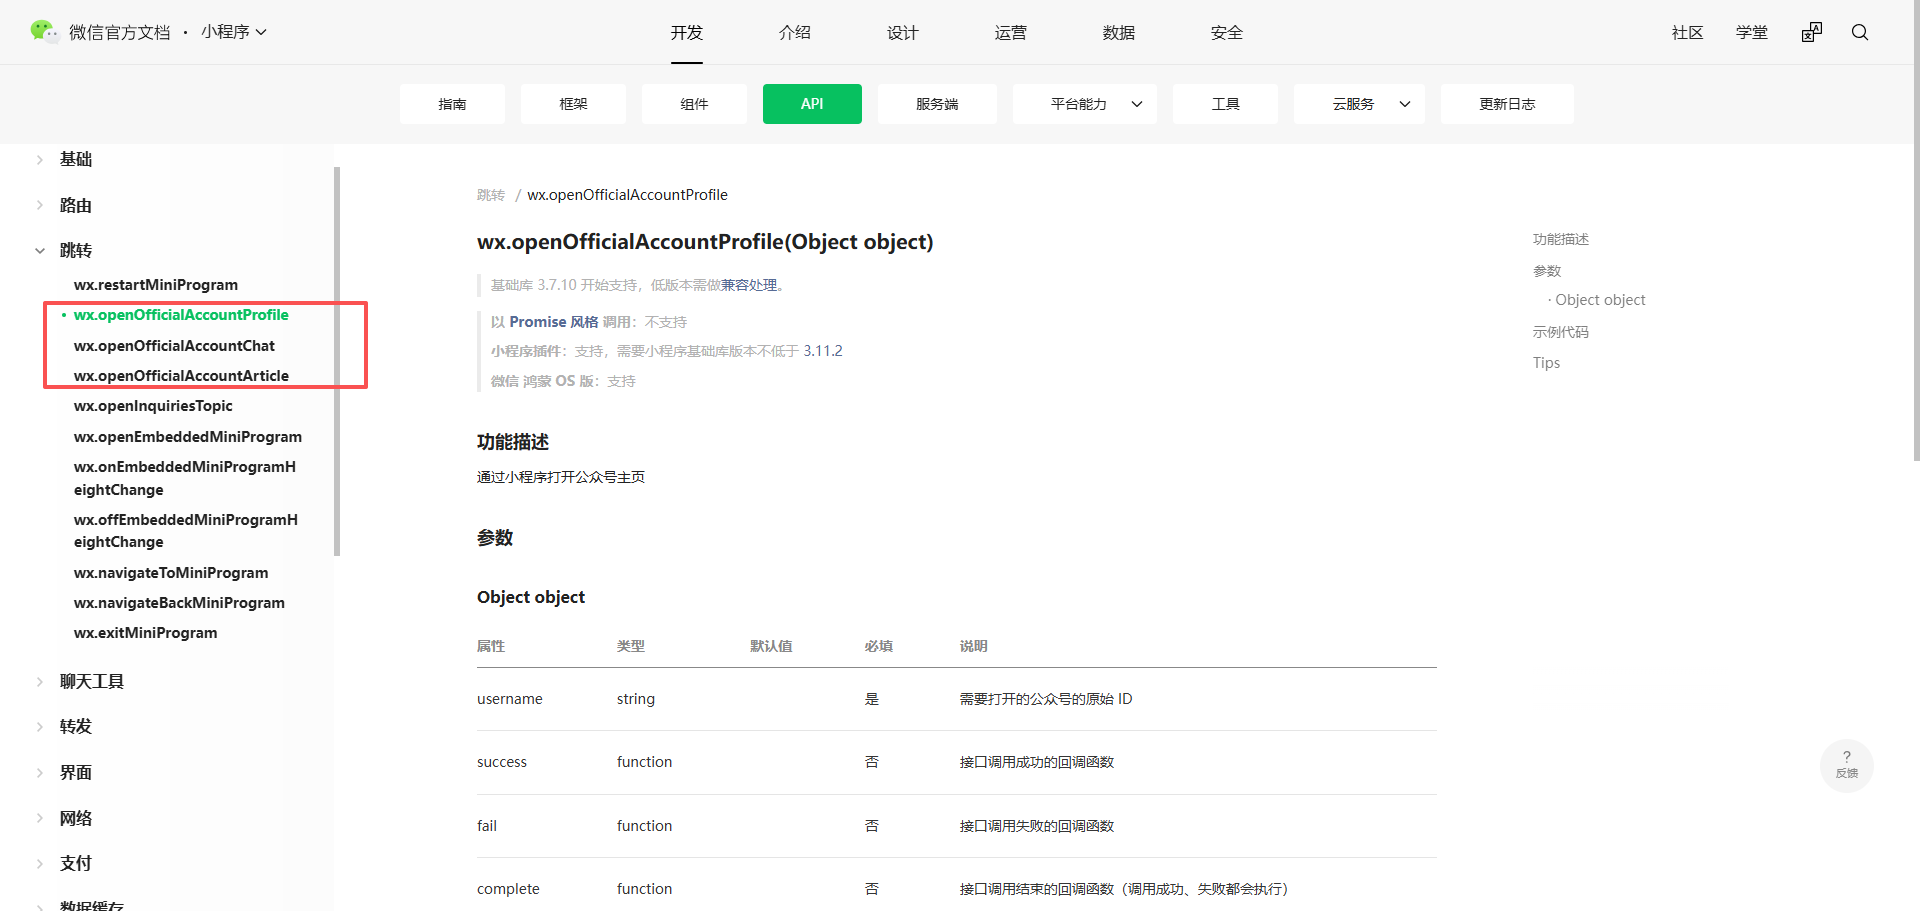Switch to the 开发 top tab
Viewport: 1920px width, 911px height.
(x=687, y=33)
